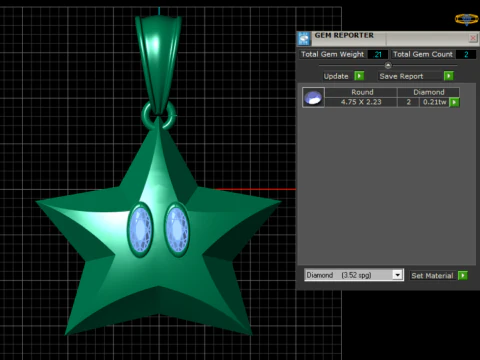Click the Update button label
480x360 pixels.
pyautogui.click(x=336, y=76)
